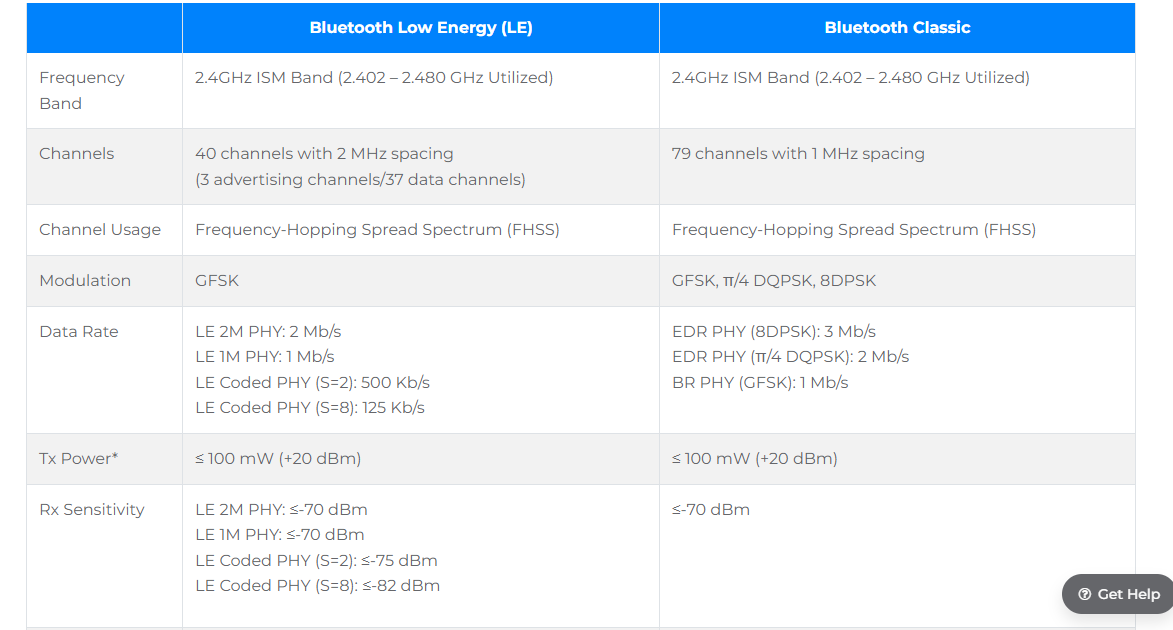Click the "LE 2M PHY: 2 Mb/s" line
1173x630 pixels.
[x=268, y=332]
